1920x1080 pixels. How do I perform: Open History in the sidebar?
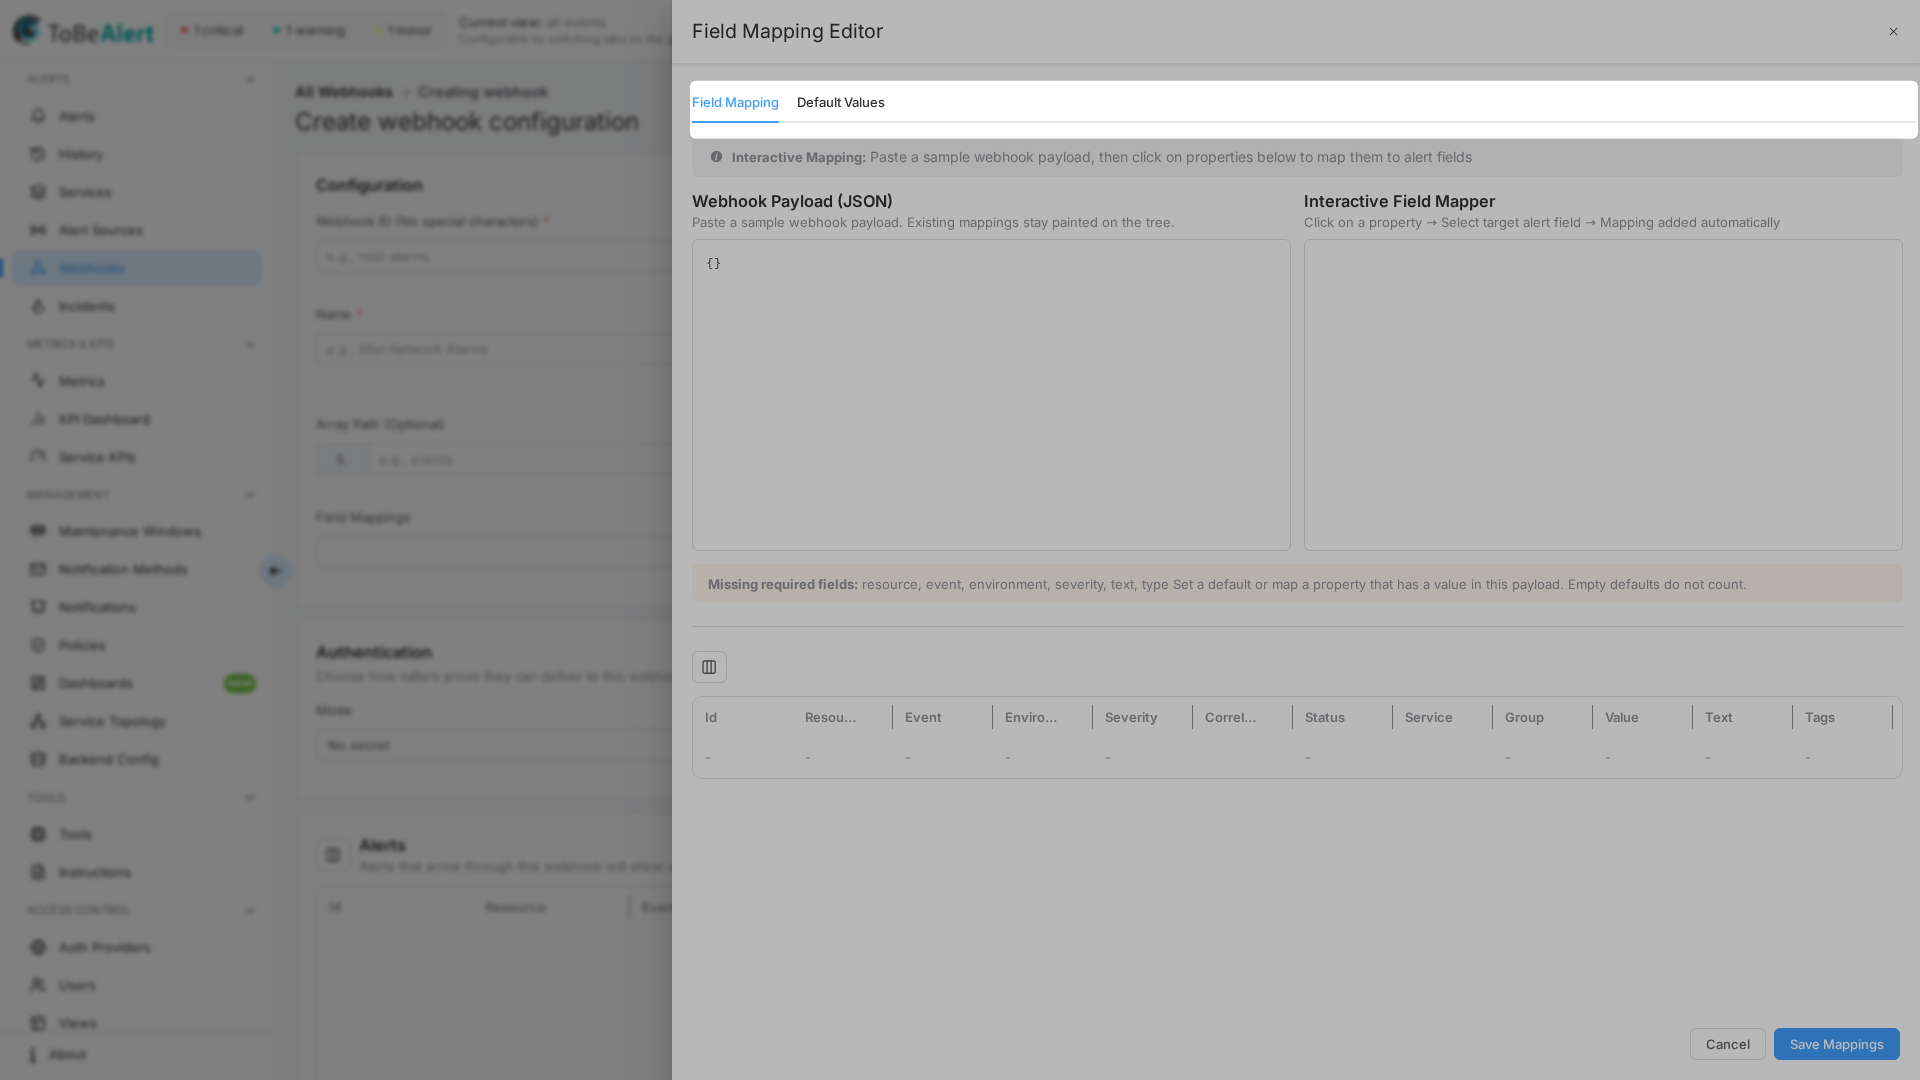coord(137,154)
